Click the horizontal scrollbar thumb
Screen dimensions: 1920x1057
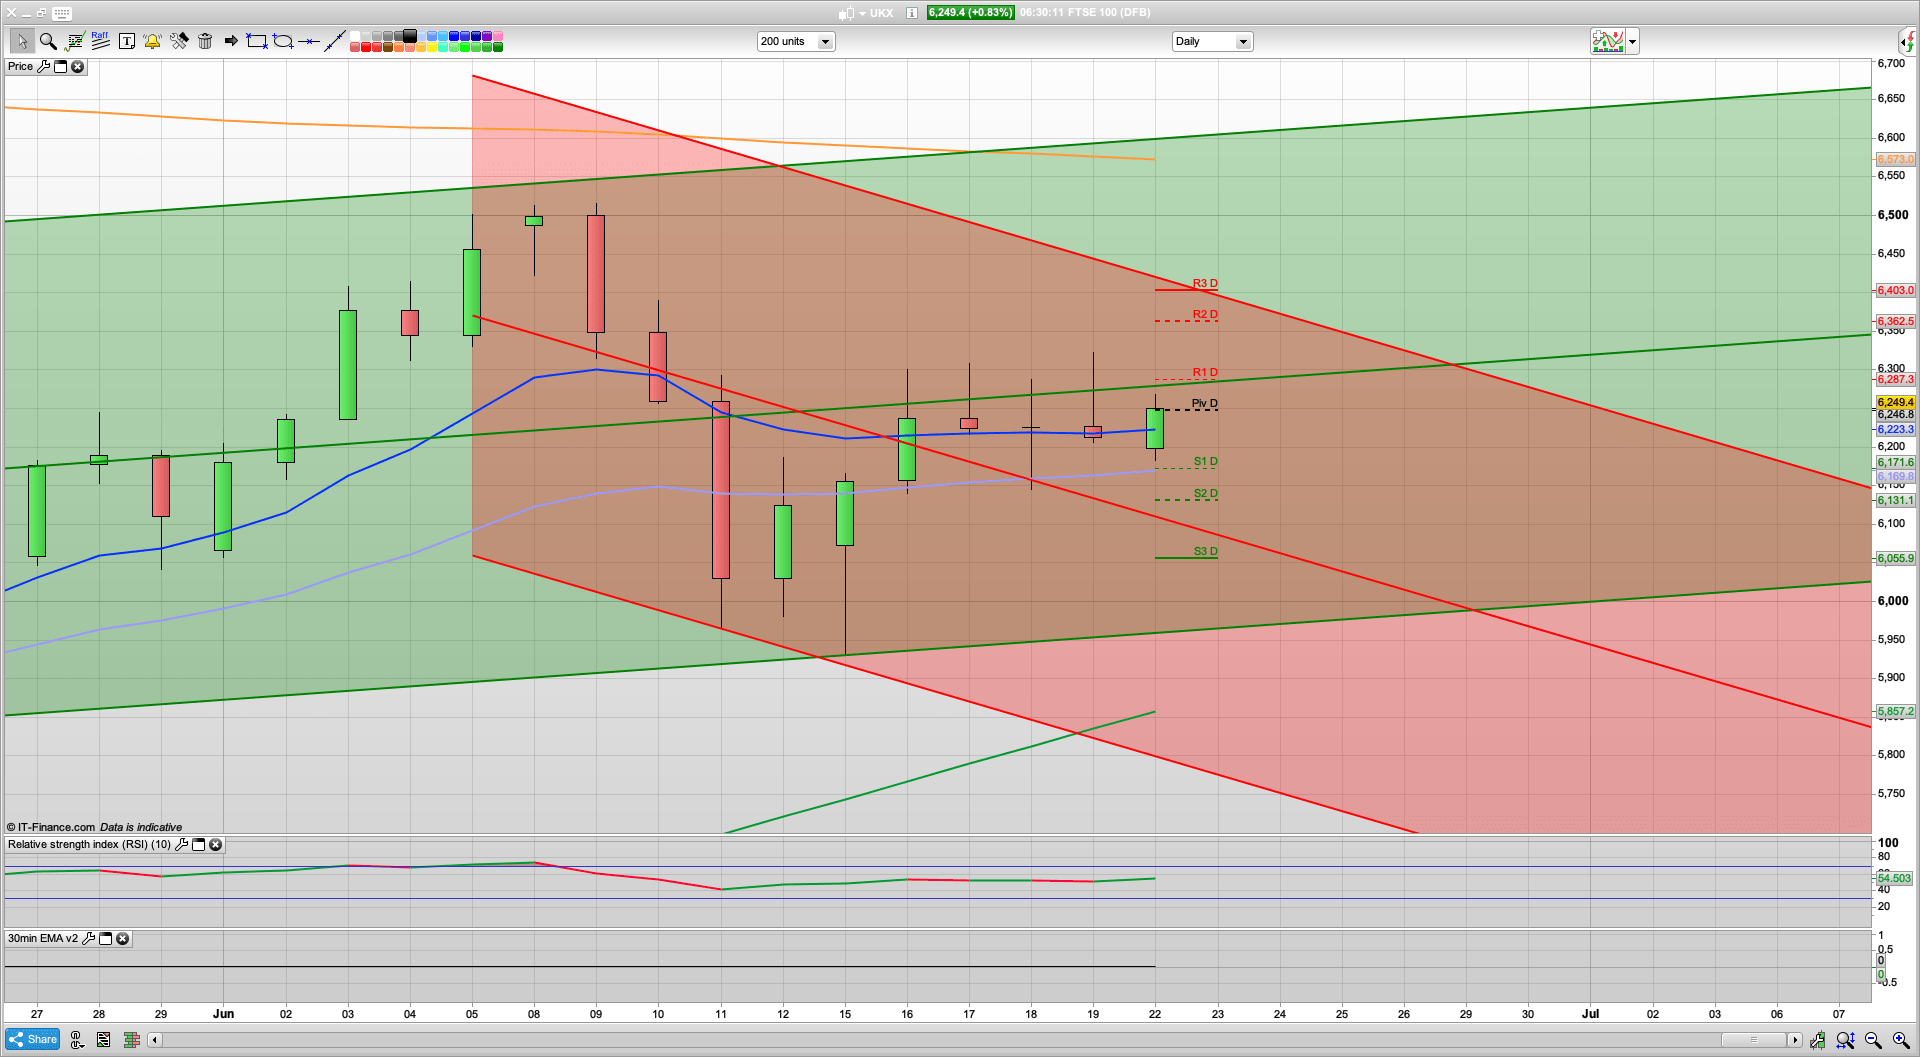tap(1753, 1040)
